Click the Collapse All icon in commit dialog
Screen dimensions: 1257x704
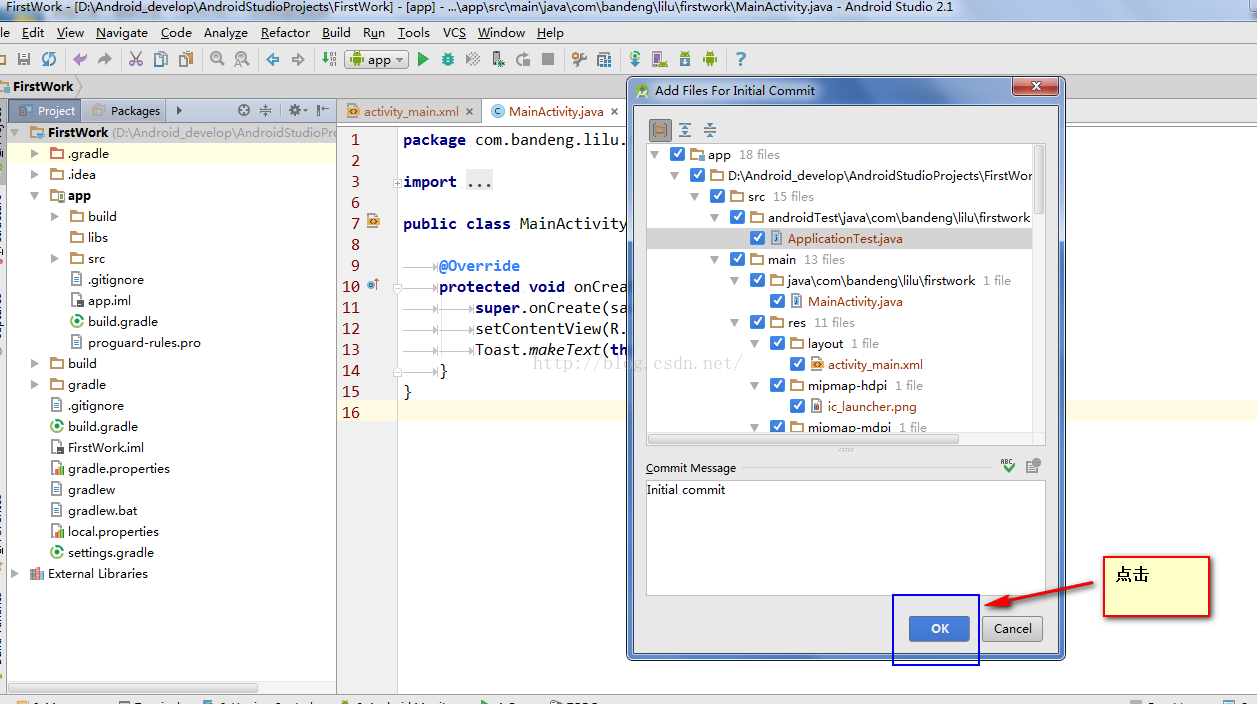coord(710,130)
